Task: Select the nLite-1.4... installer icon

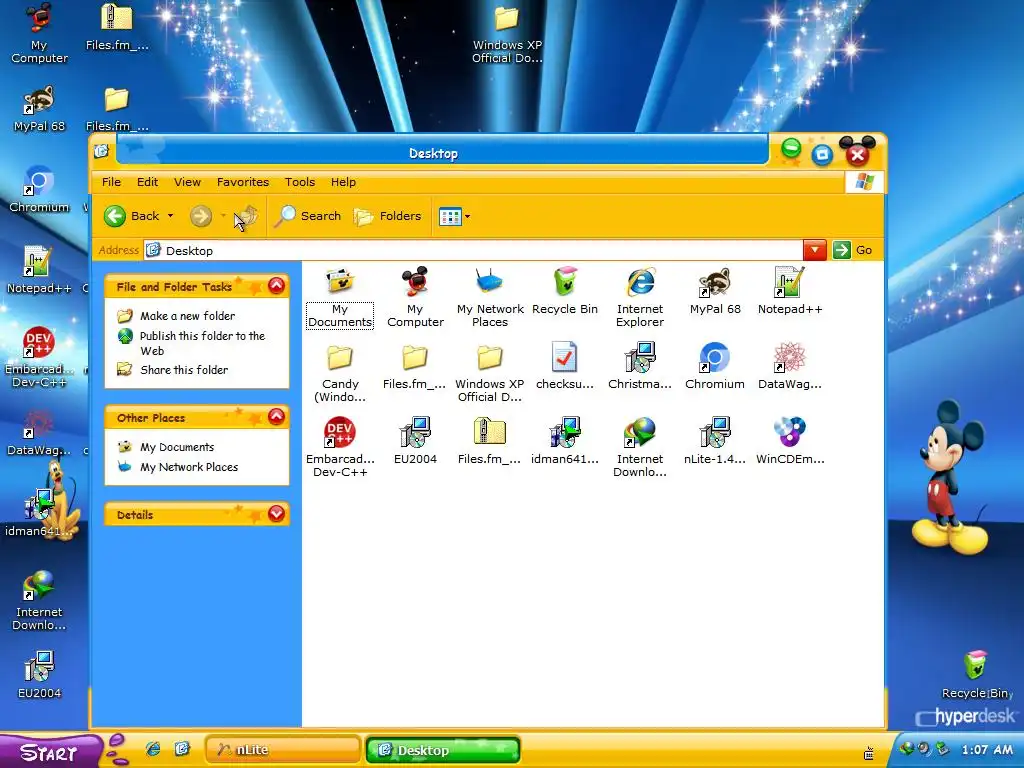Action: coord(715,432)
